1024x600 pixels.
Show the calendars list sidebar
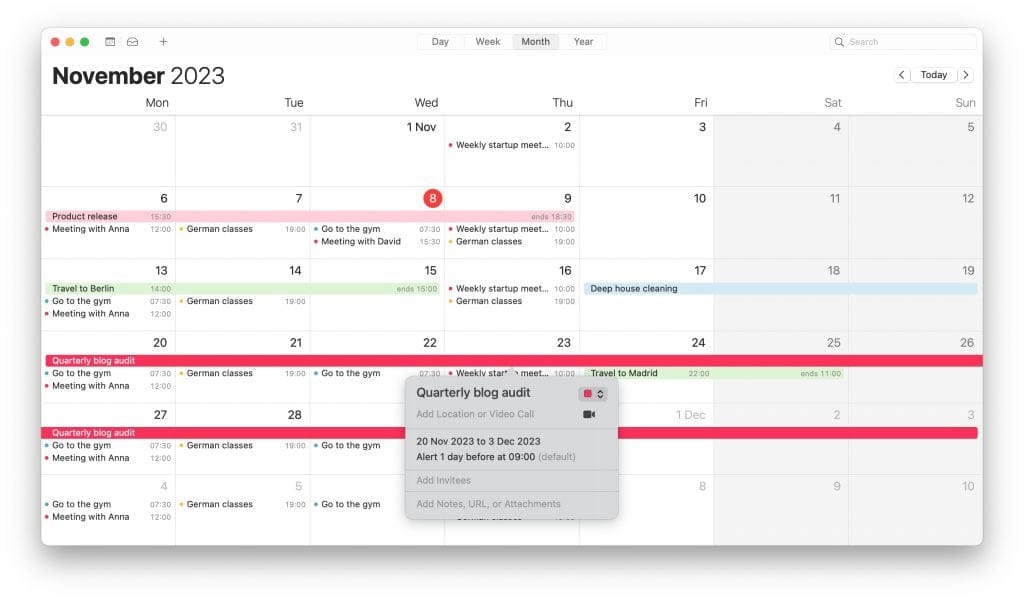(x=110, y=42)
